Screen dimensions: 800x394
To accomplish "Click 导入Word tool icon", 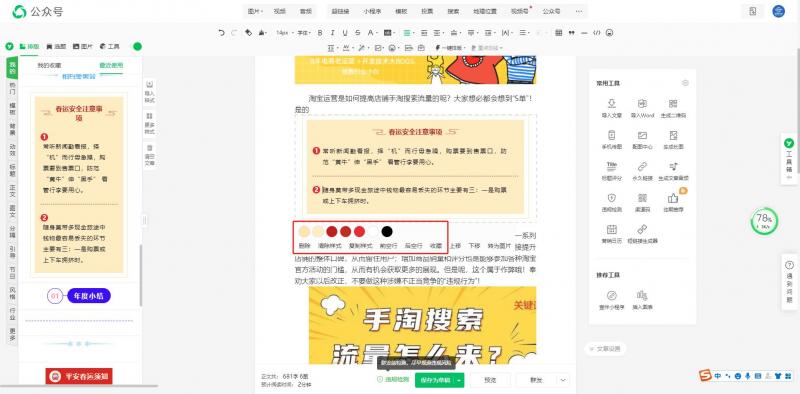I will coord(642,104).
